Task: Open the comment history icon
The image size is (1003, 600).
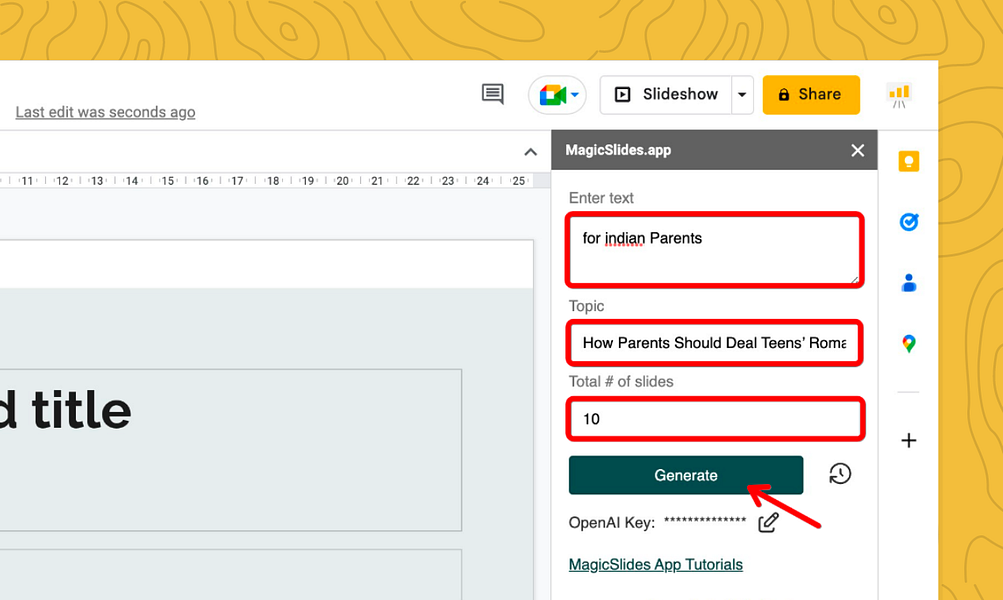Action: coord(493,94)
